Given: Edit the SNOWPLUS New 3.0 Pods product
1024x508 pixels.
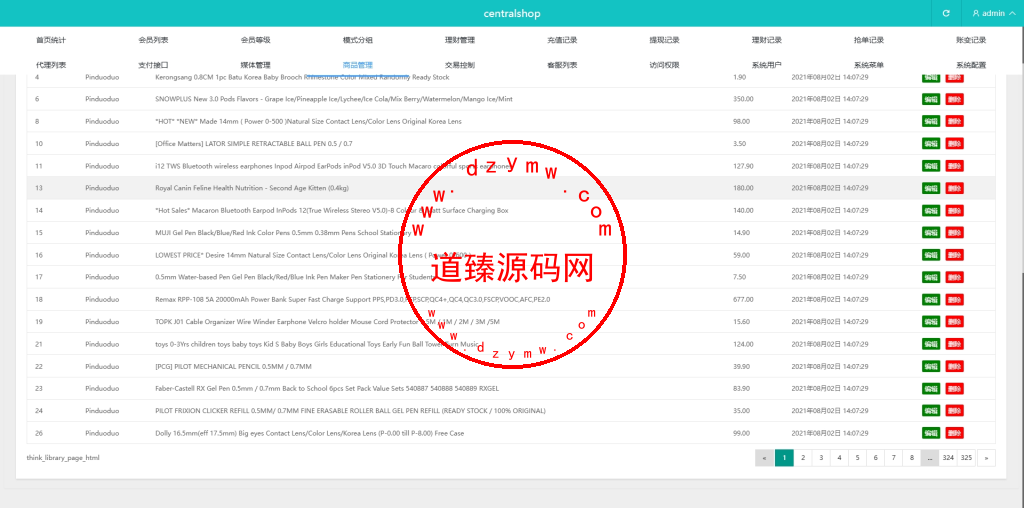Looking at the screenshot, I should click(x=931, y=99).
